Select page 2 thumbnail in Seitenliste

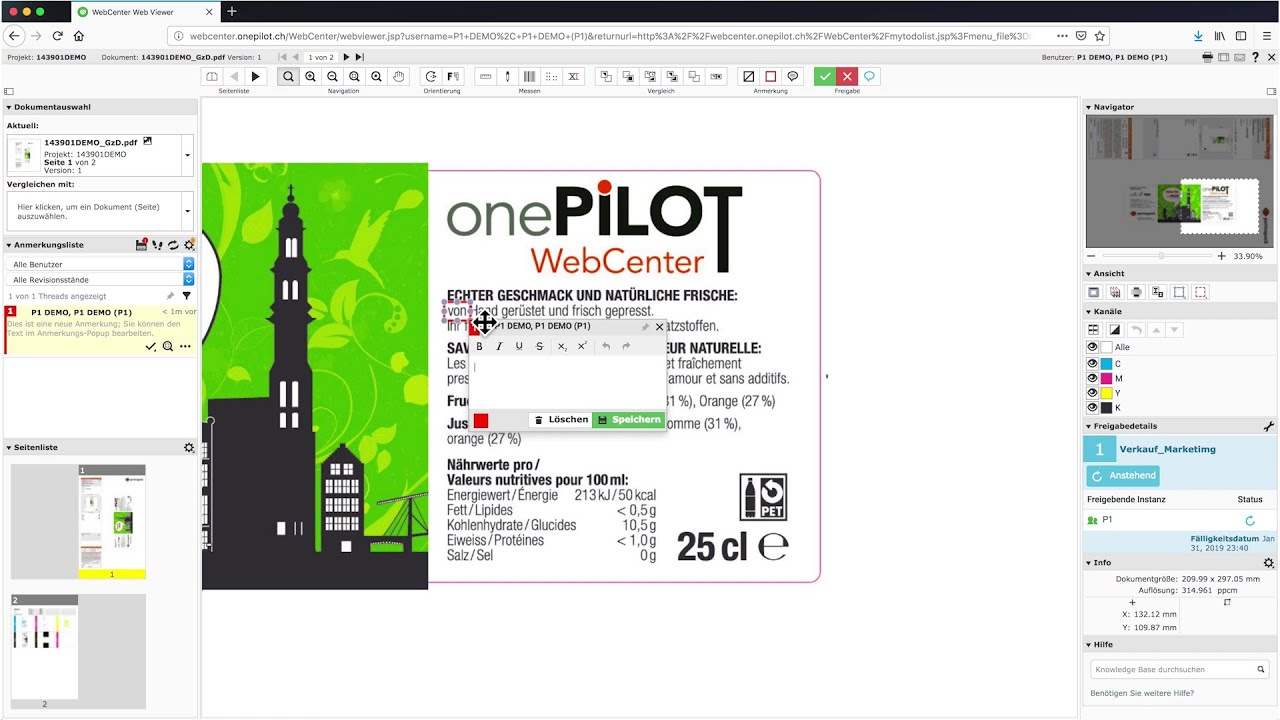[45, 651]
